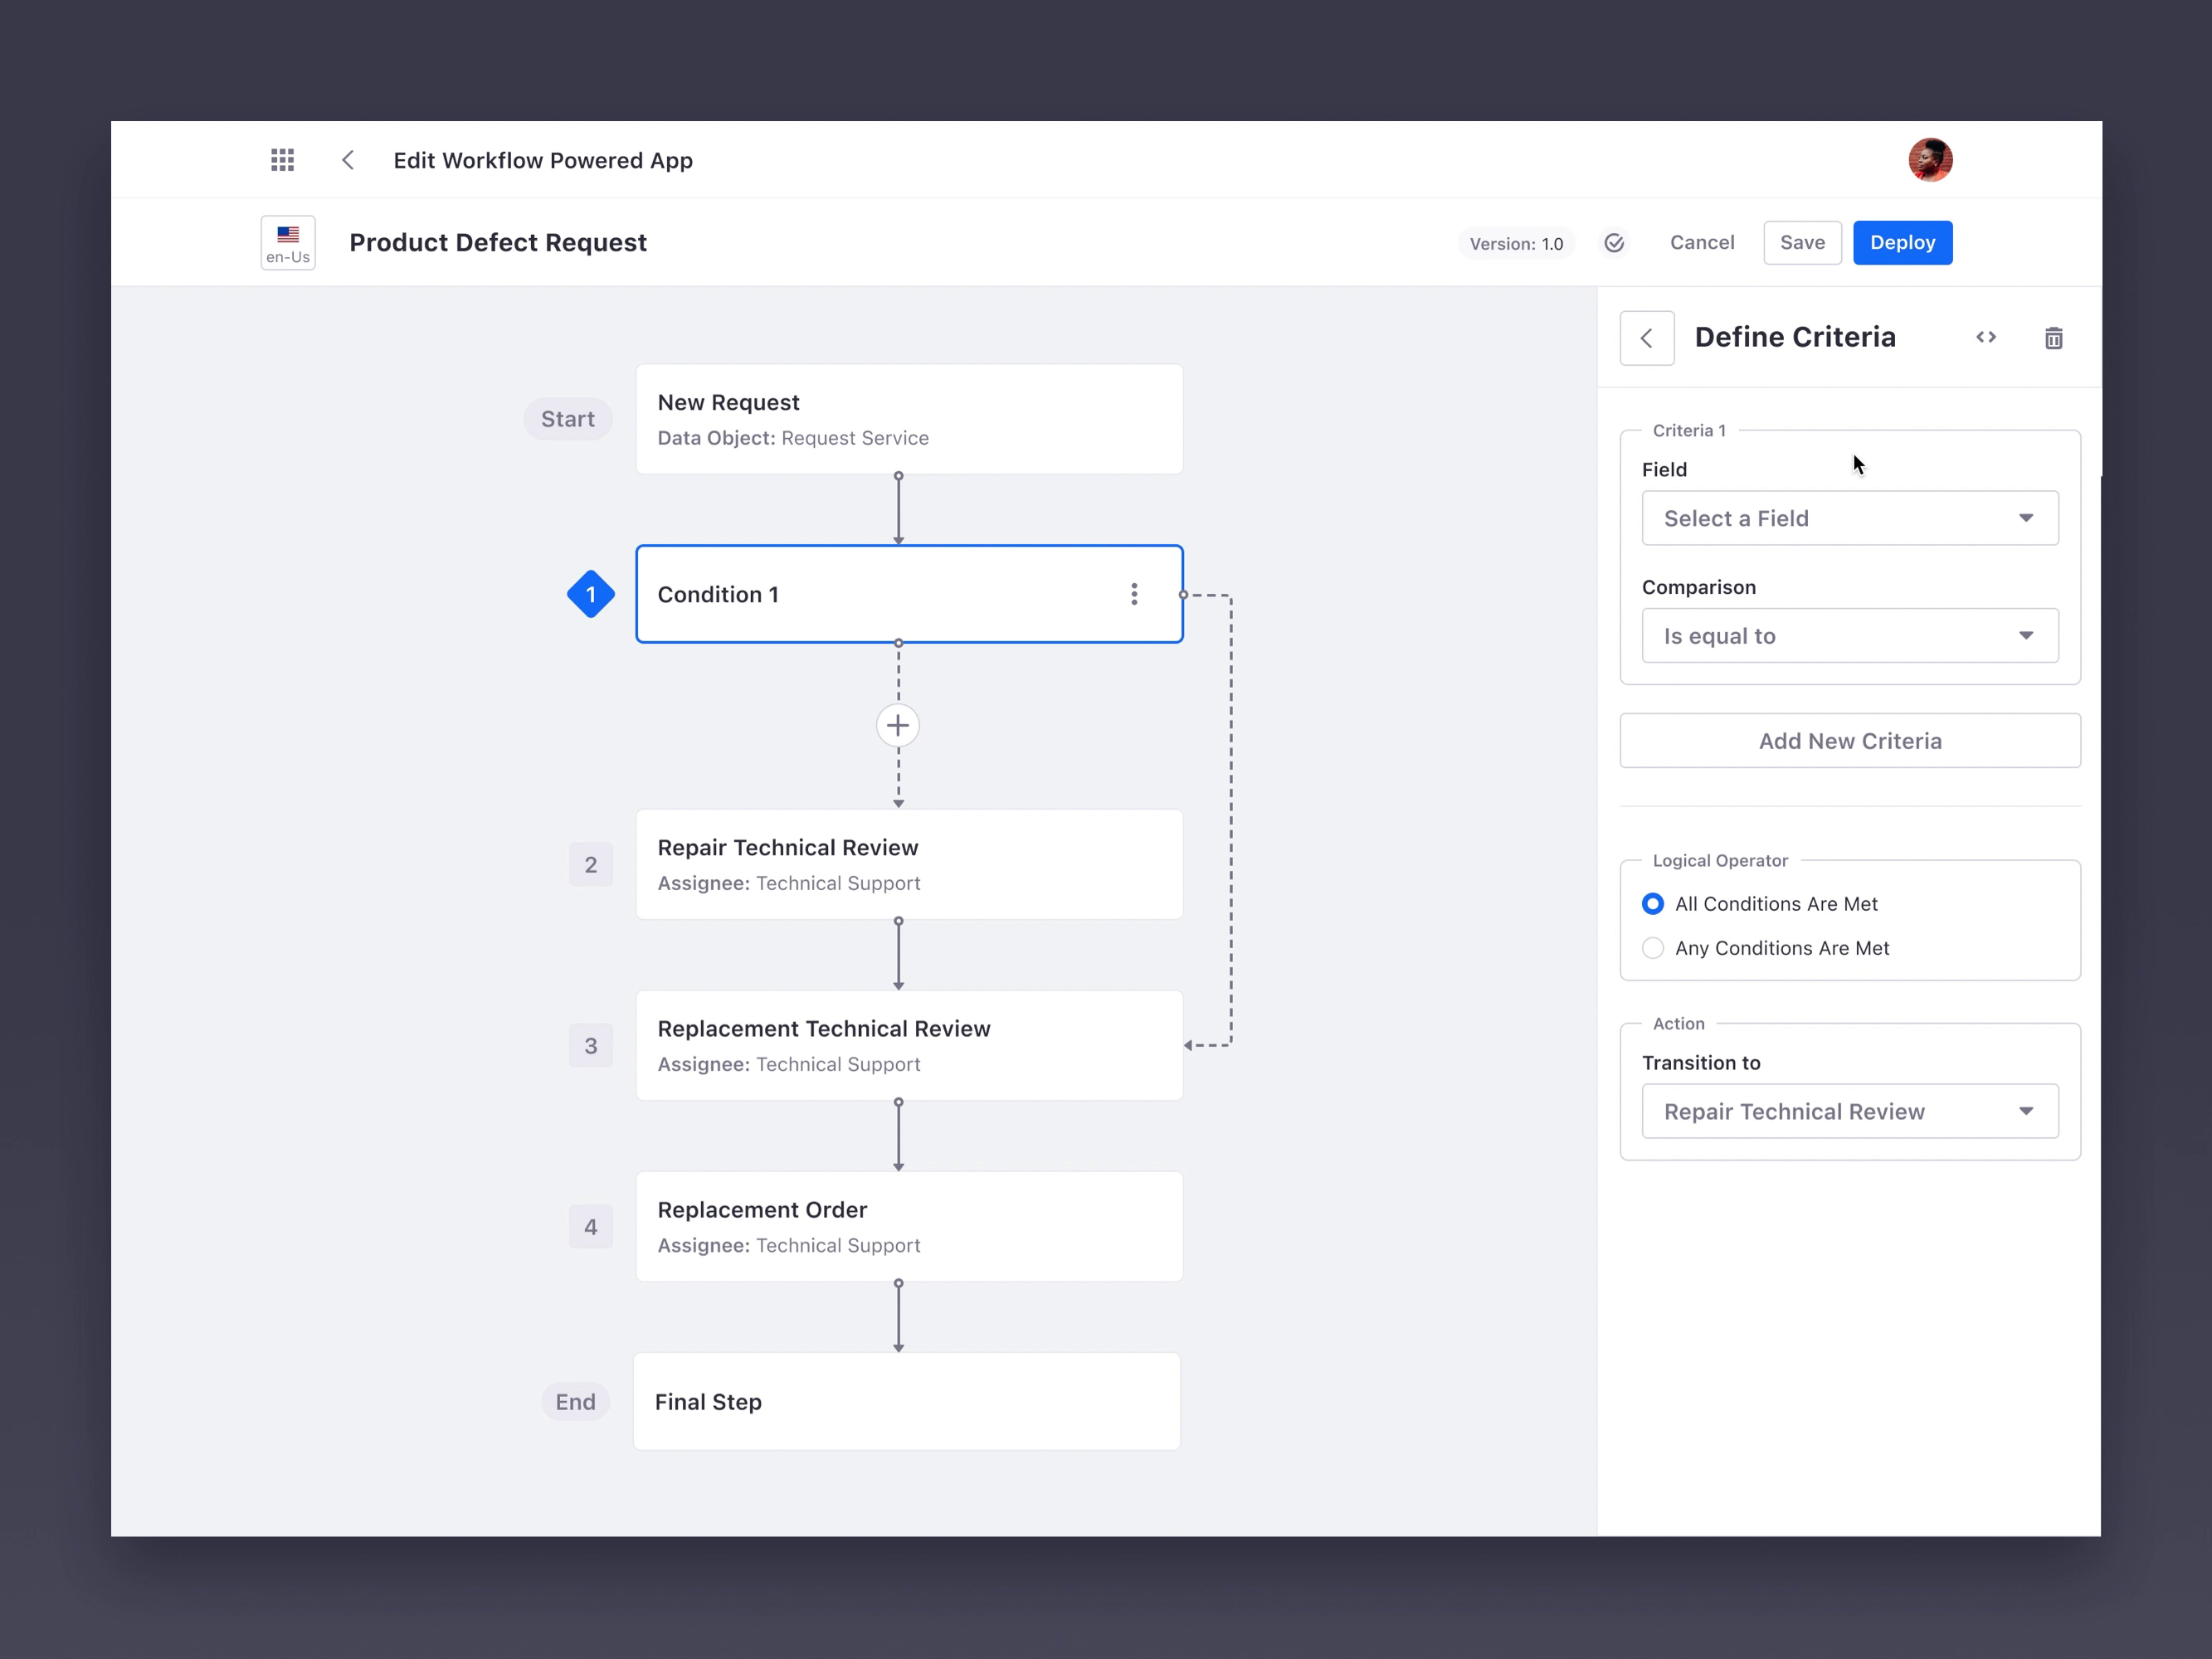
Task: Click step number 3 badge
Action: [x=591, y=1046]
